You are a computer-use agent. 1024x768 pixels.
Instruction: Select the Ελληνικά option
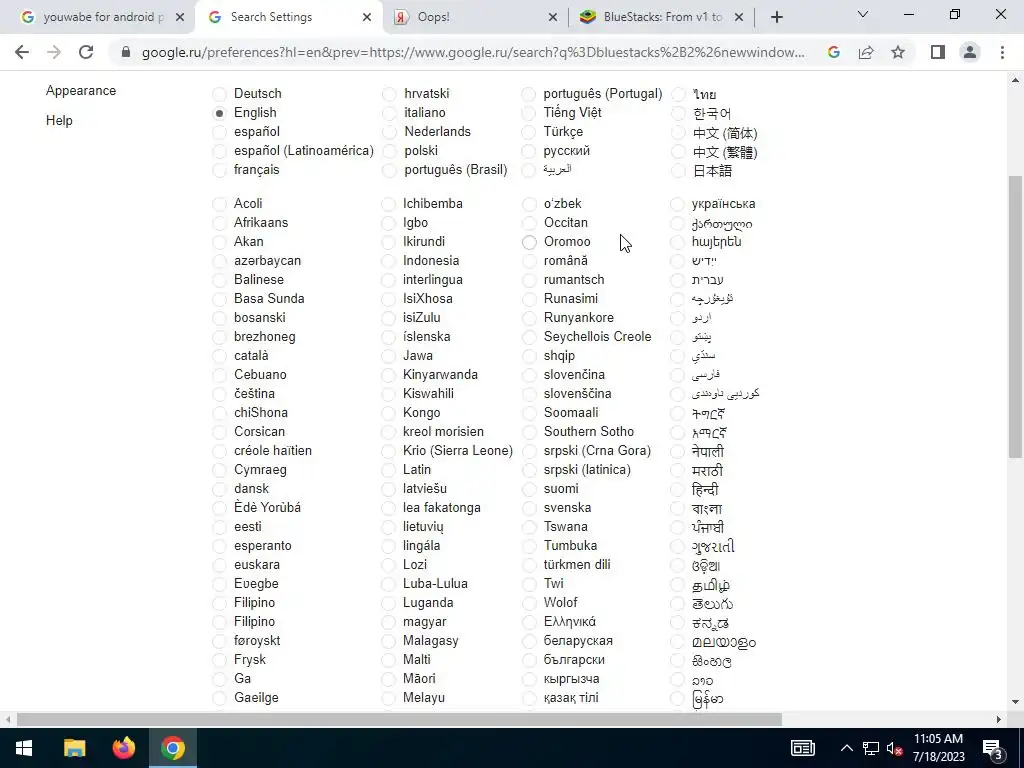[529, 622]
